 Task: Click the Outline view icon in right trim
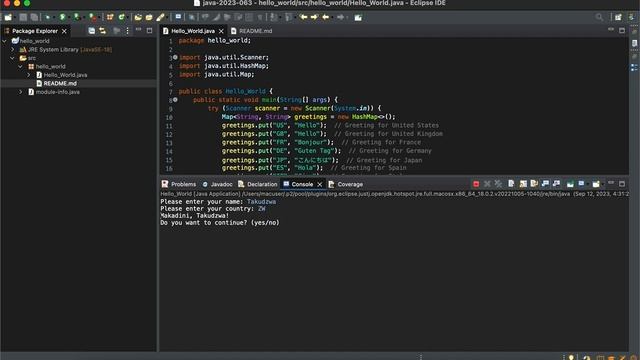tap(634, 68)
